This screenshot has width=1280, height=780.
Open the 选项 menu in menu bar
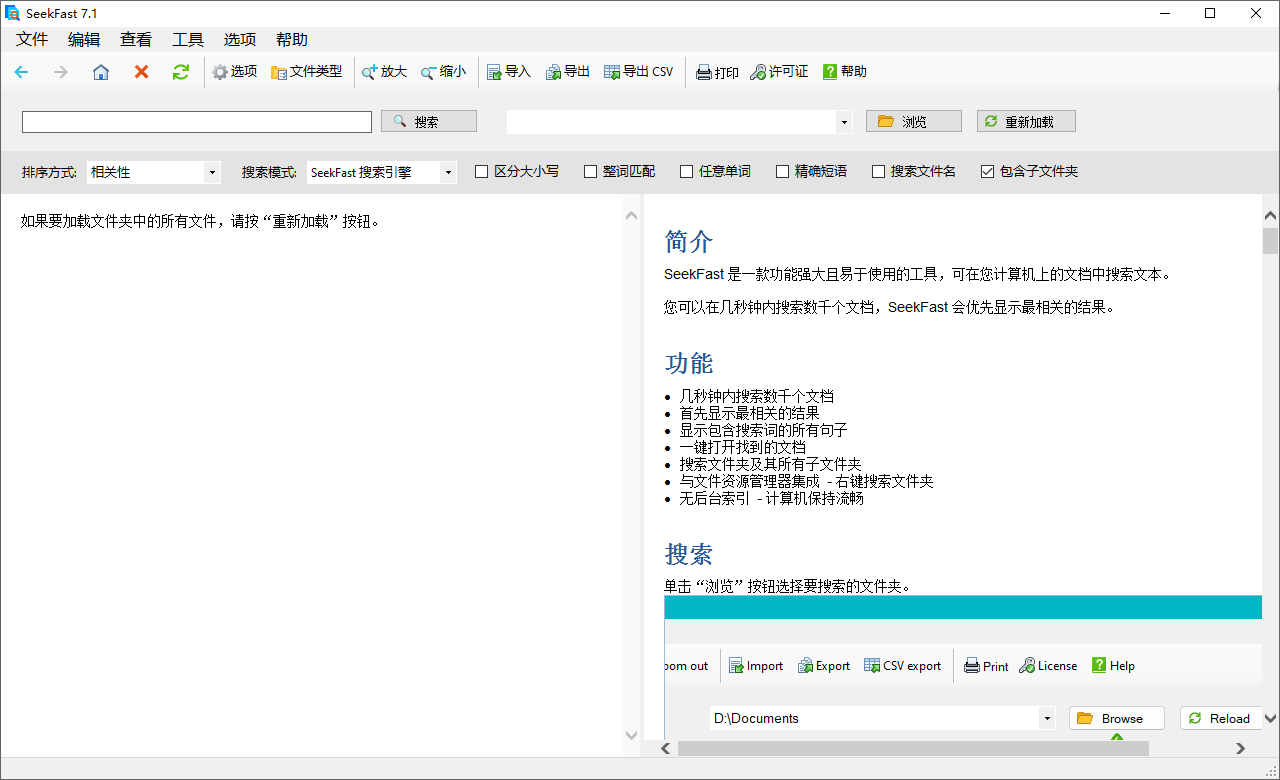click(x=240, y=40)
